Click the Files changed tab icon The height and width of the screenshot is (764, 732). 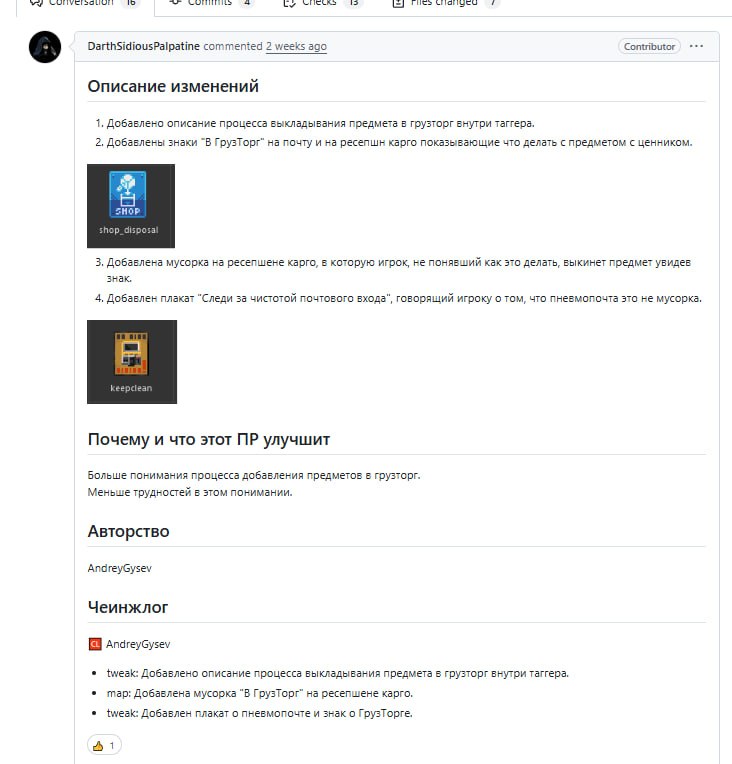(398, 3)
